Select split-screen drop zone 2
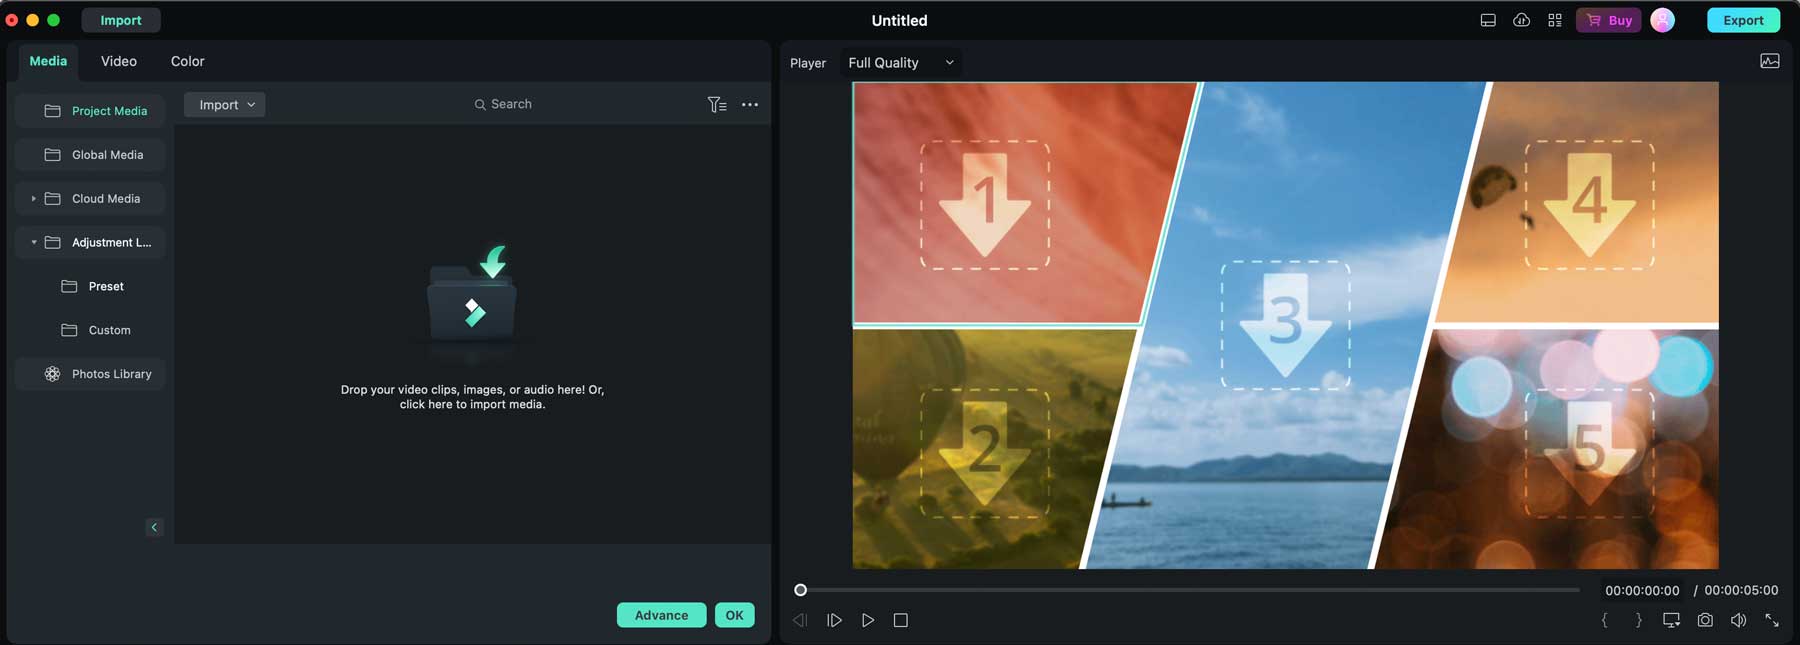This screenshot has height=645, width=1800. 985,452
